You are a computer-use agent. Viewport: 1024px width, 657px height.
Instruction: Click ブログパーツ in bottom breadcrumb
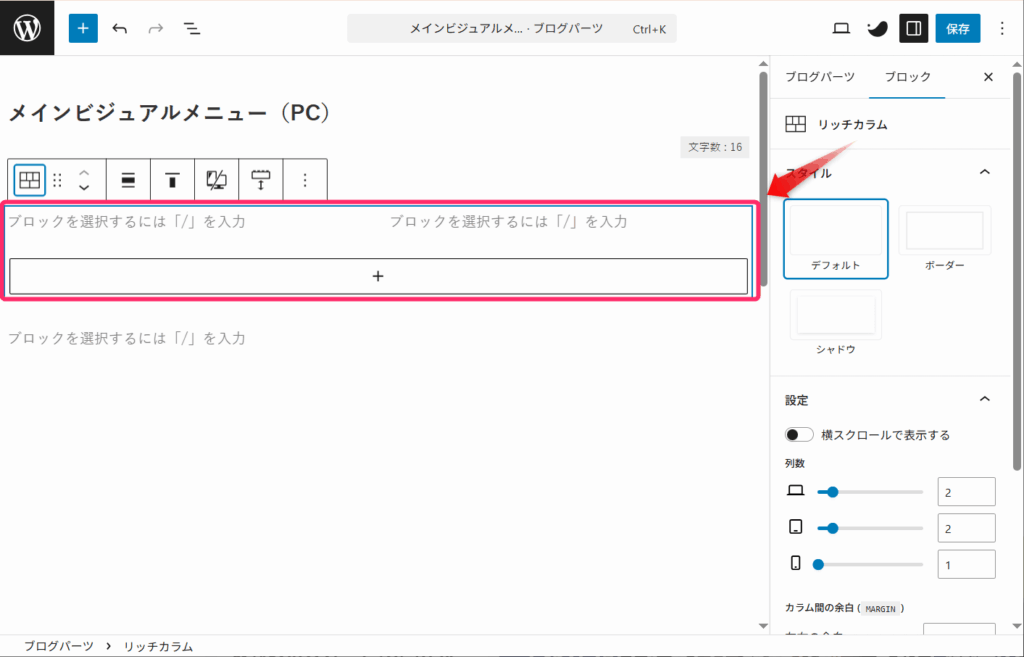pyautogui.click(x=59, y=647)
